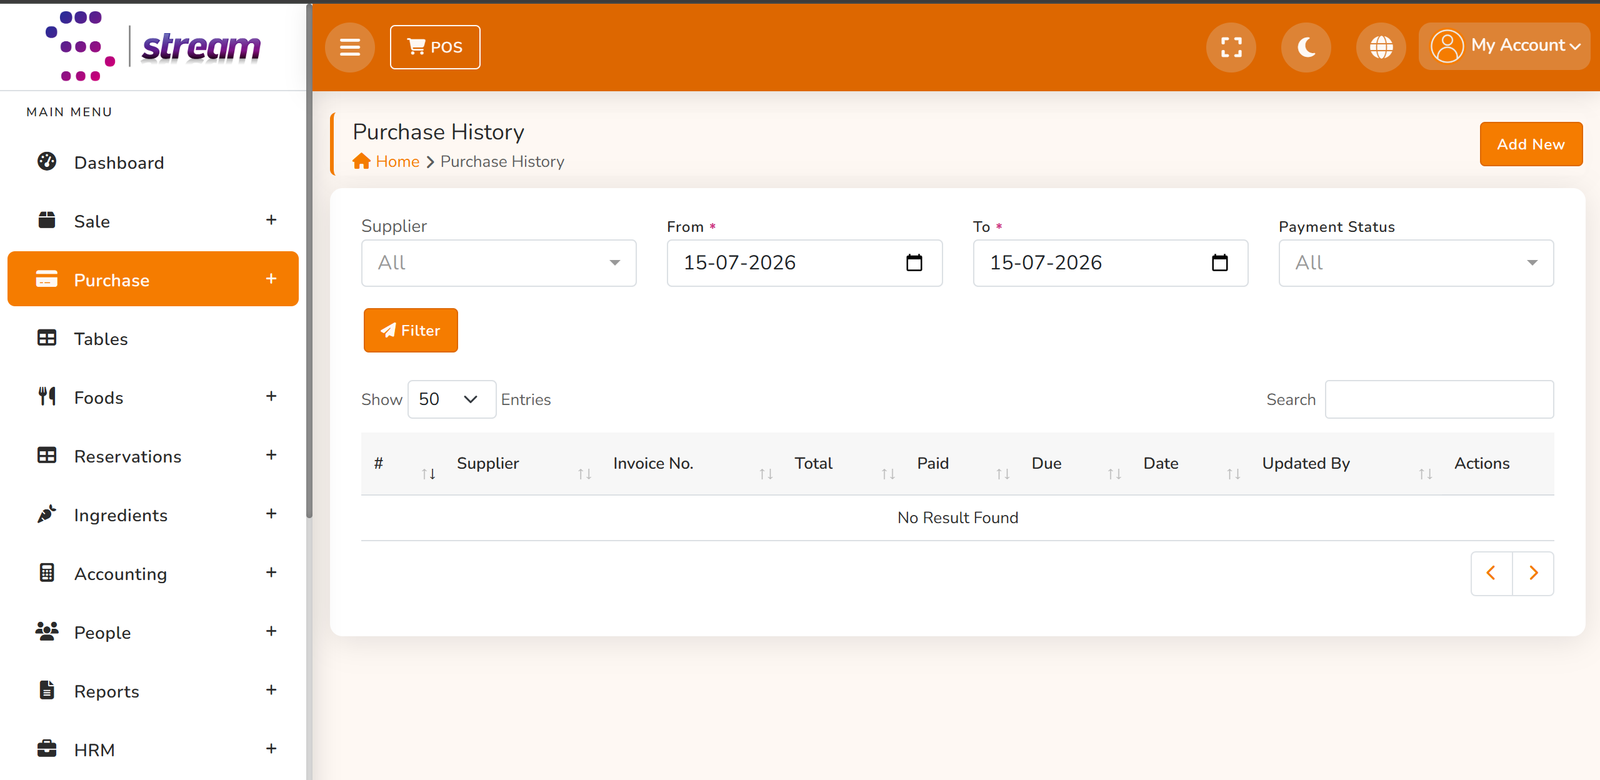This screenshot has height=780, width=1600.
Task: Open the HRM menu item
Action: (x=153, y=750)
